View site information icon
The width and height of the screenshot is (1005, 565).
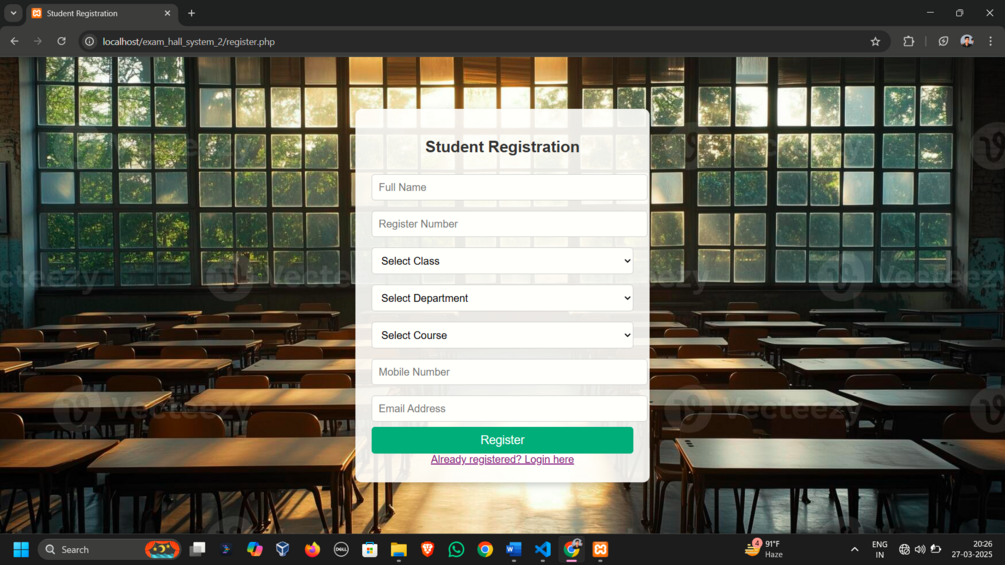pos(90,42)
